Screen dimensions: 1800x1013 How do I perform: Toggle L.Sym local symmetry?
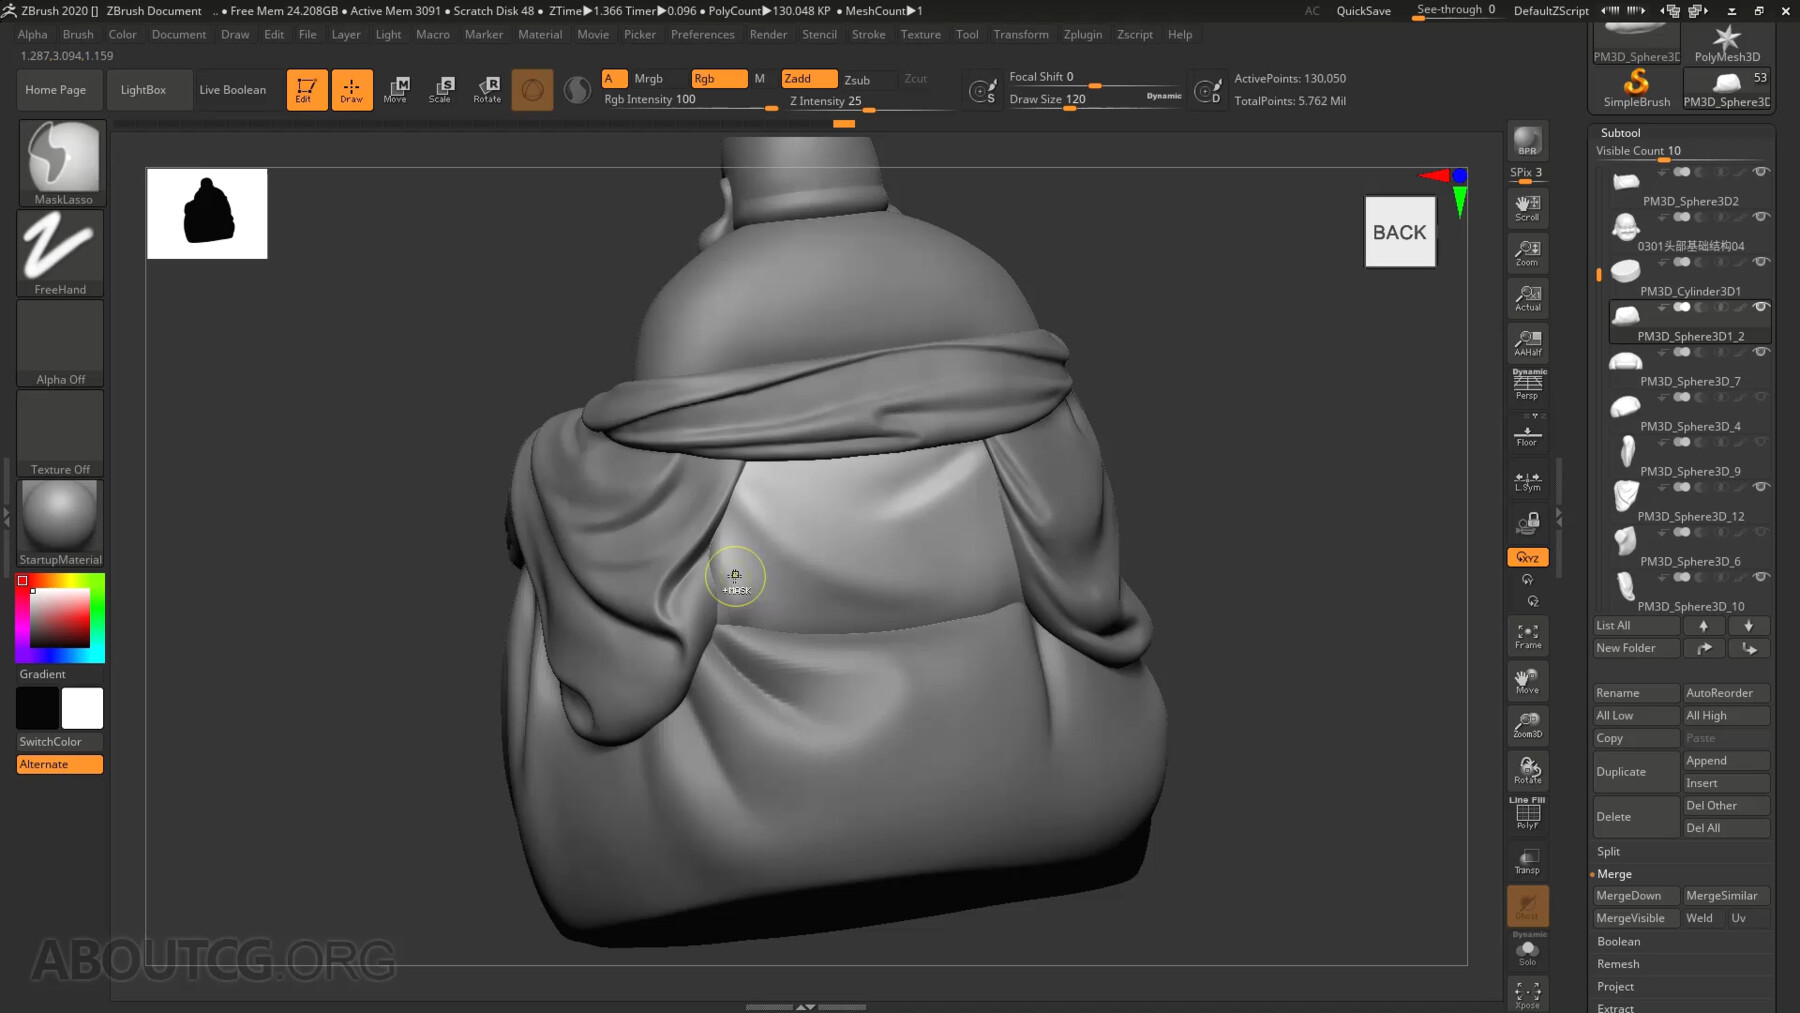(x=1527, y=481)
